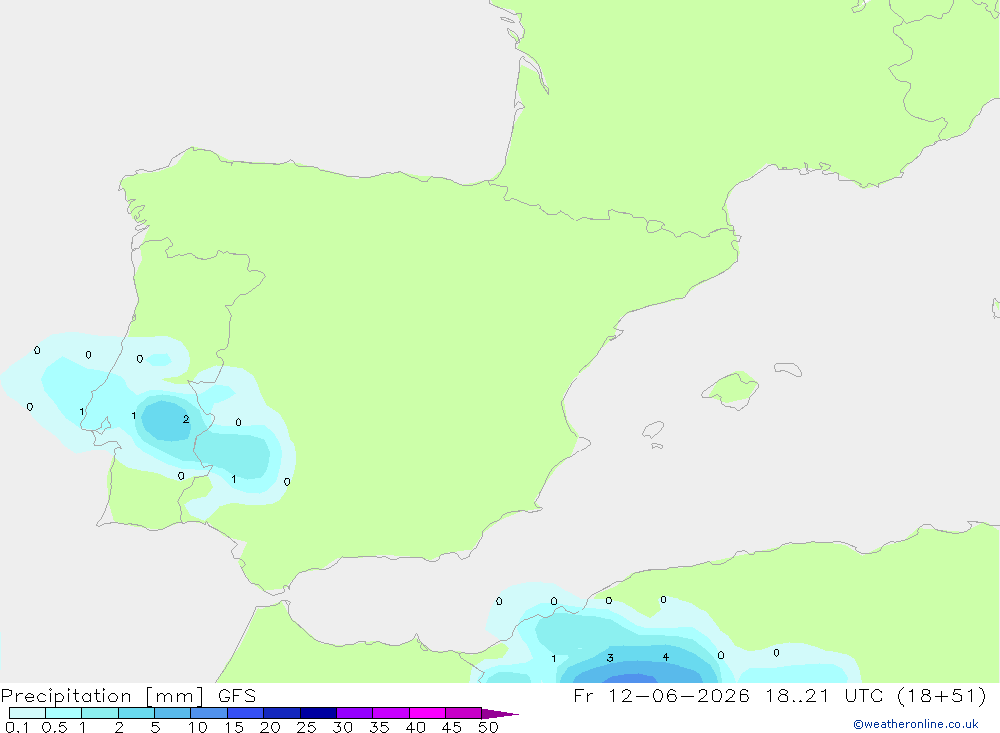Click the island of Menorca outline
1000x733 pixels.
788,369
